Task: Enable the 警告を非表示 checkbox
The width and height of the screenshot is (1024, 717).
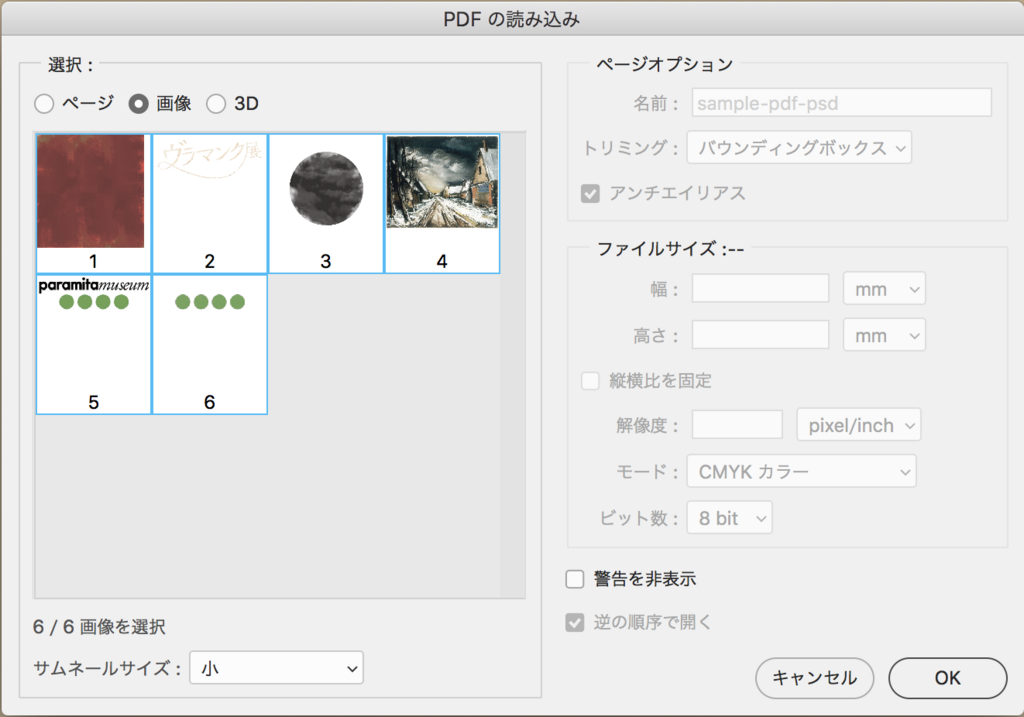Action: point(575,579)
